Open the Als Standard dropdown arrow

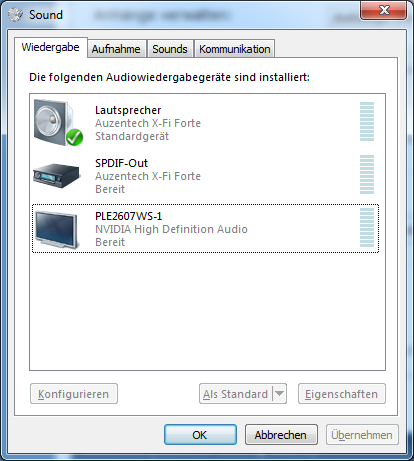pyautogui.click(x=279, y=394)
